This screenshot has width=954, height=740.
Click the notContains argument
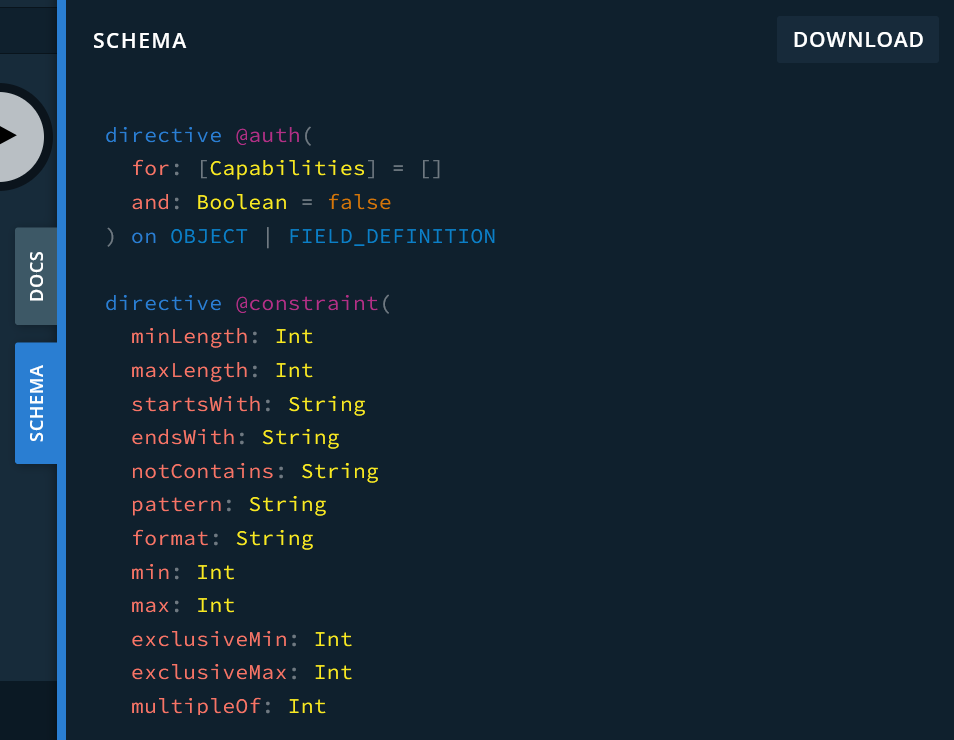[203, 472]
